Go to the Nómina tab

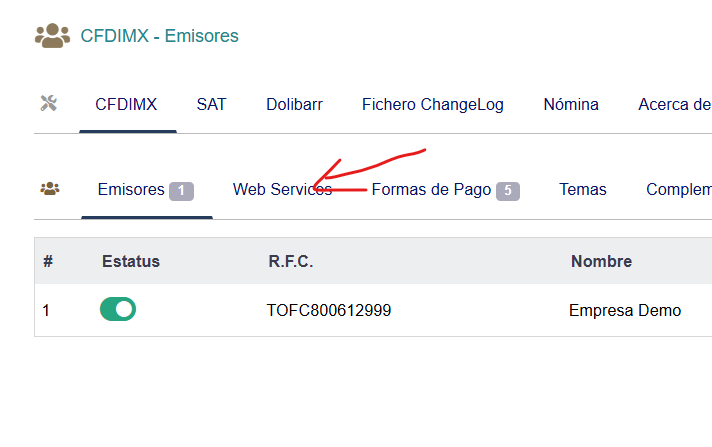click(x=571, y=104)
